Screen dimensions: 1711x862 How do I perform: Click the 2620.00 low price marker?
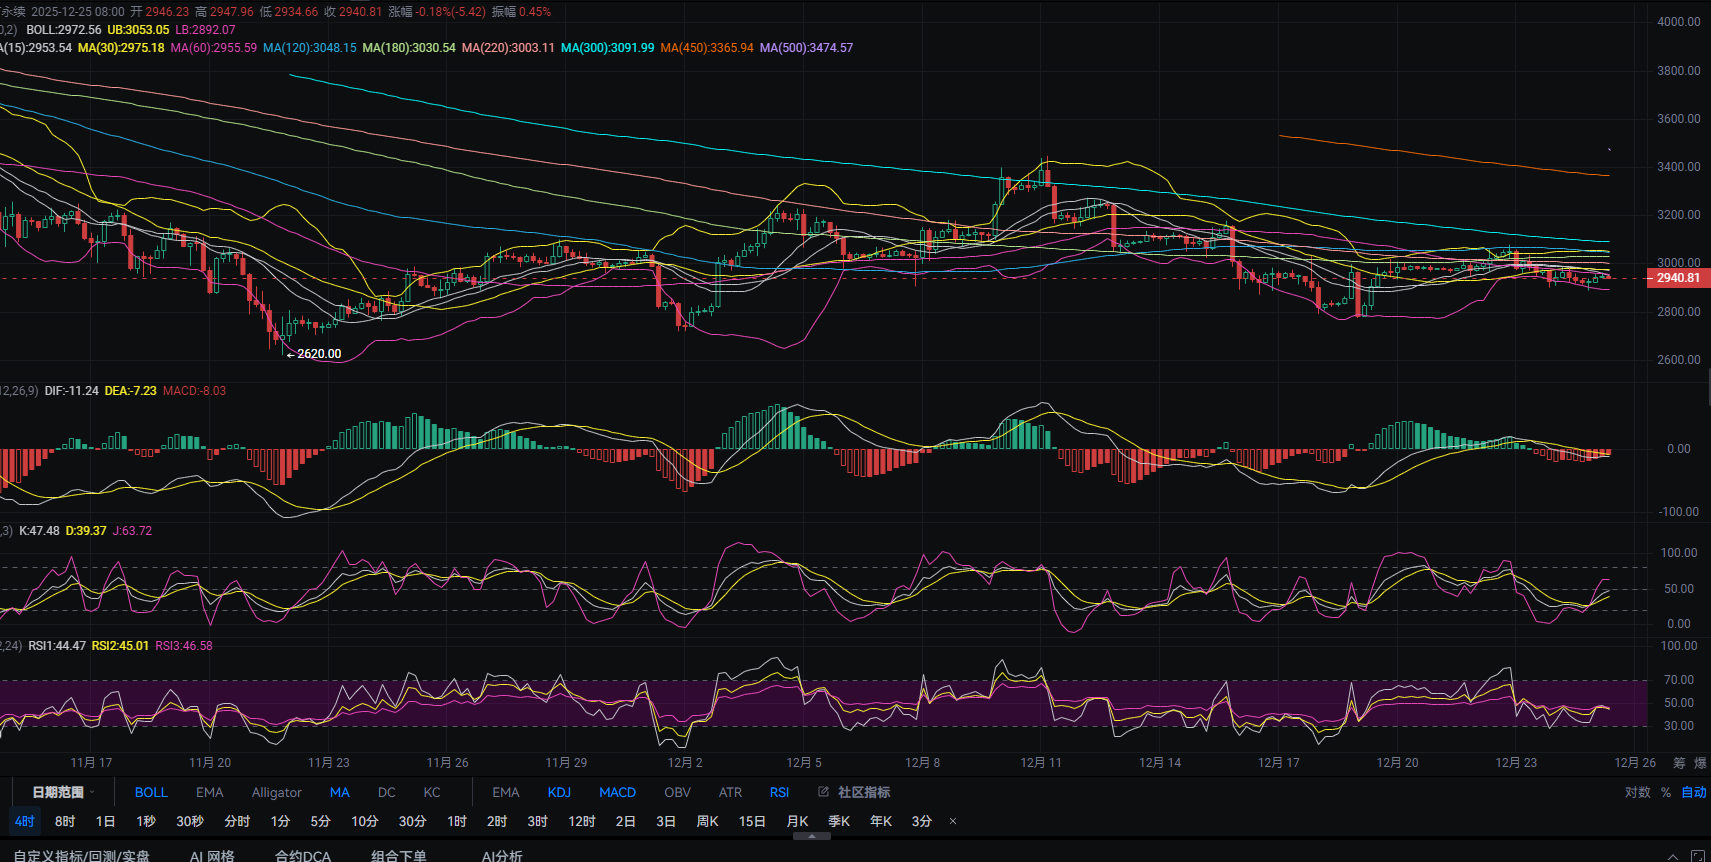[x=318, y=354]
